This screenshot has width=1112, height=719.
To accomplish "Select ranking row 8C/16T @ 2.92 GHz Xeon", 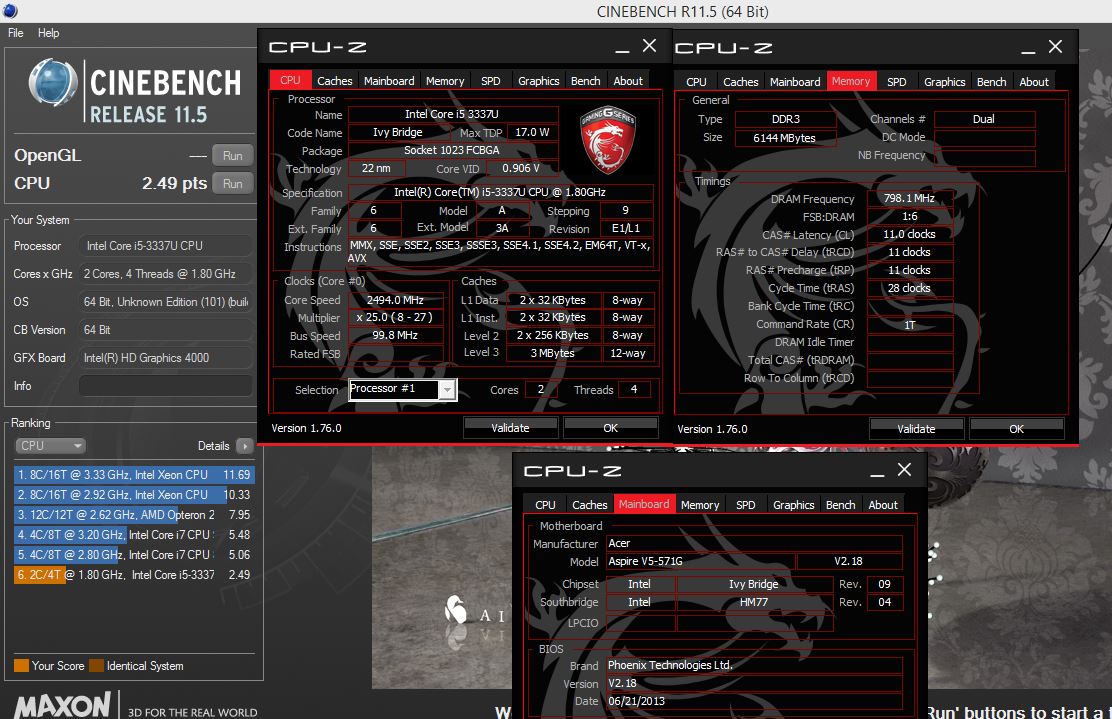I will click(x=133, y=494).
